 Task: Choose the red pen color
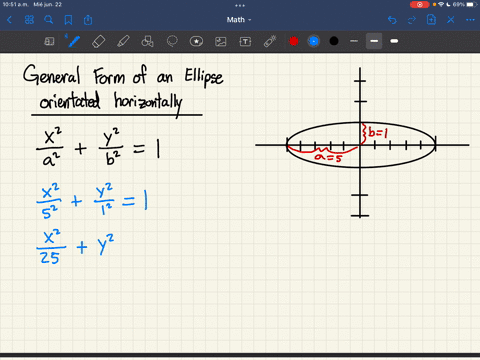point(294,41)
